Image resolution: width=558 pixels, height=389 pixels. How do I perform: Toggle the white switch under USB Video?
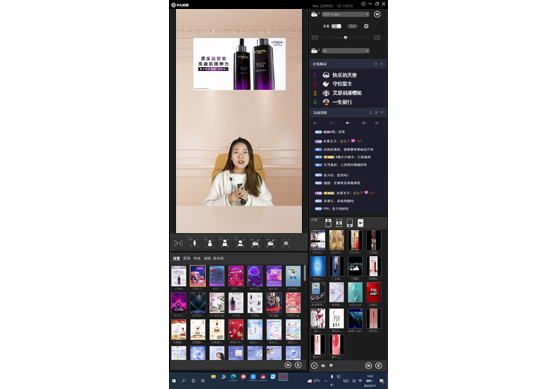[x=336, y=26]
